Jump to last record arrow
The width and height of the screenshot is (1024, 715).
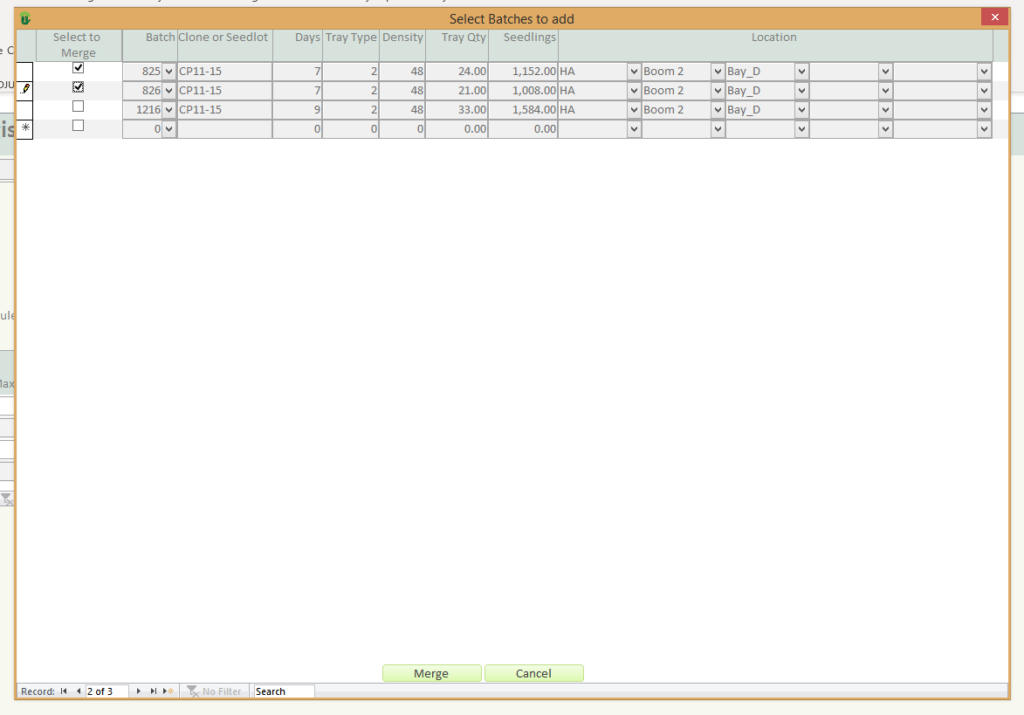click(153, 691)
